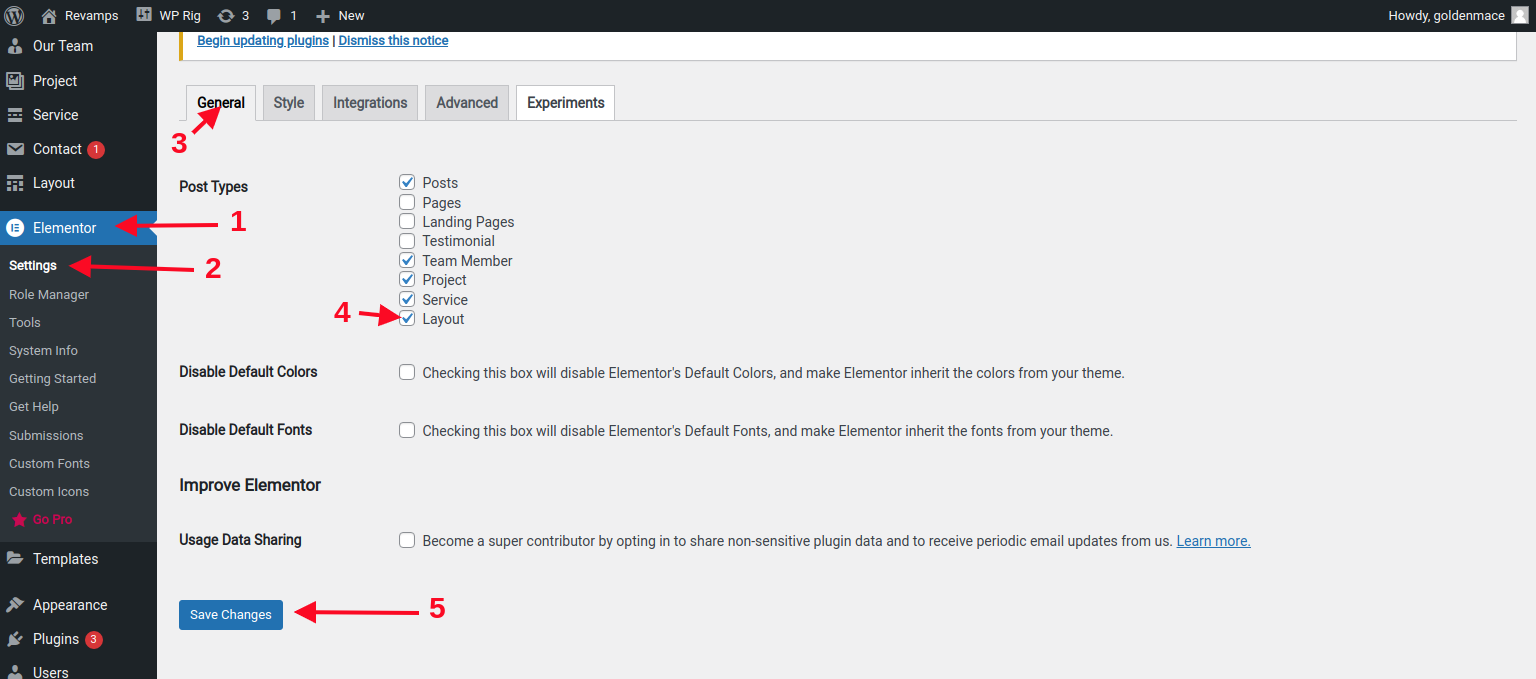1536x679 pixels.
Task: Open the comments bubble icon
Action: click(274, 16)
